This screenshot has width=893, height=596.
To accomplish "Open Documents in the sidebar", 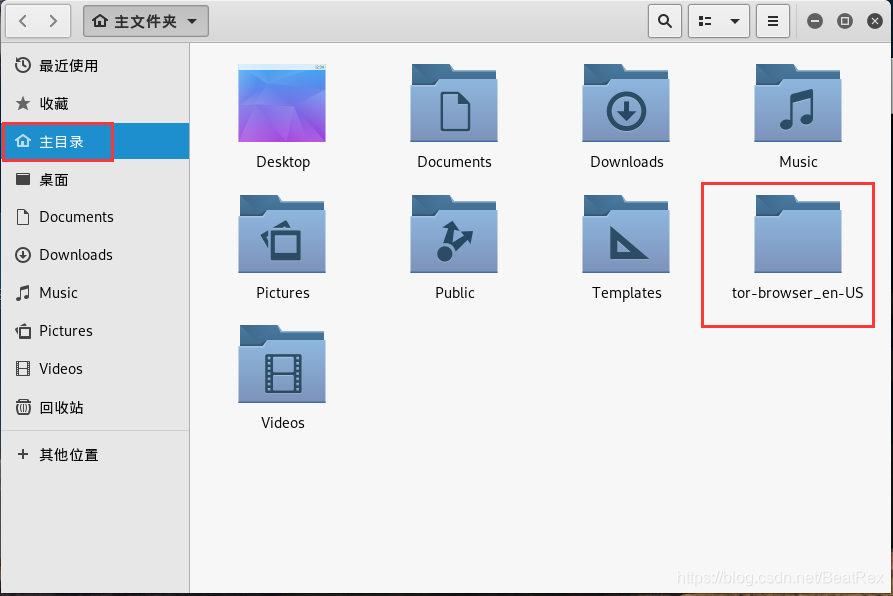I will pos(95,217).
